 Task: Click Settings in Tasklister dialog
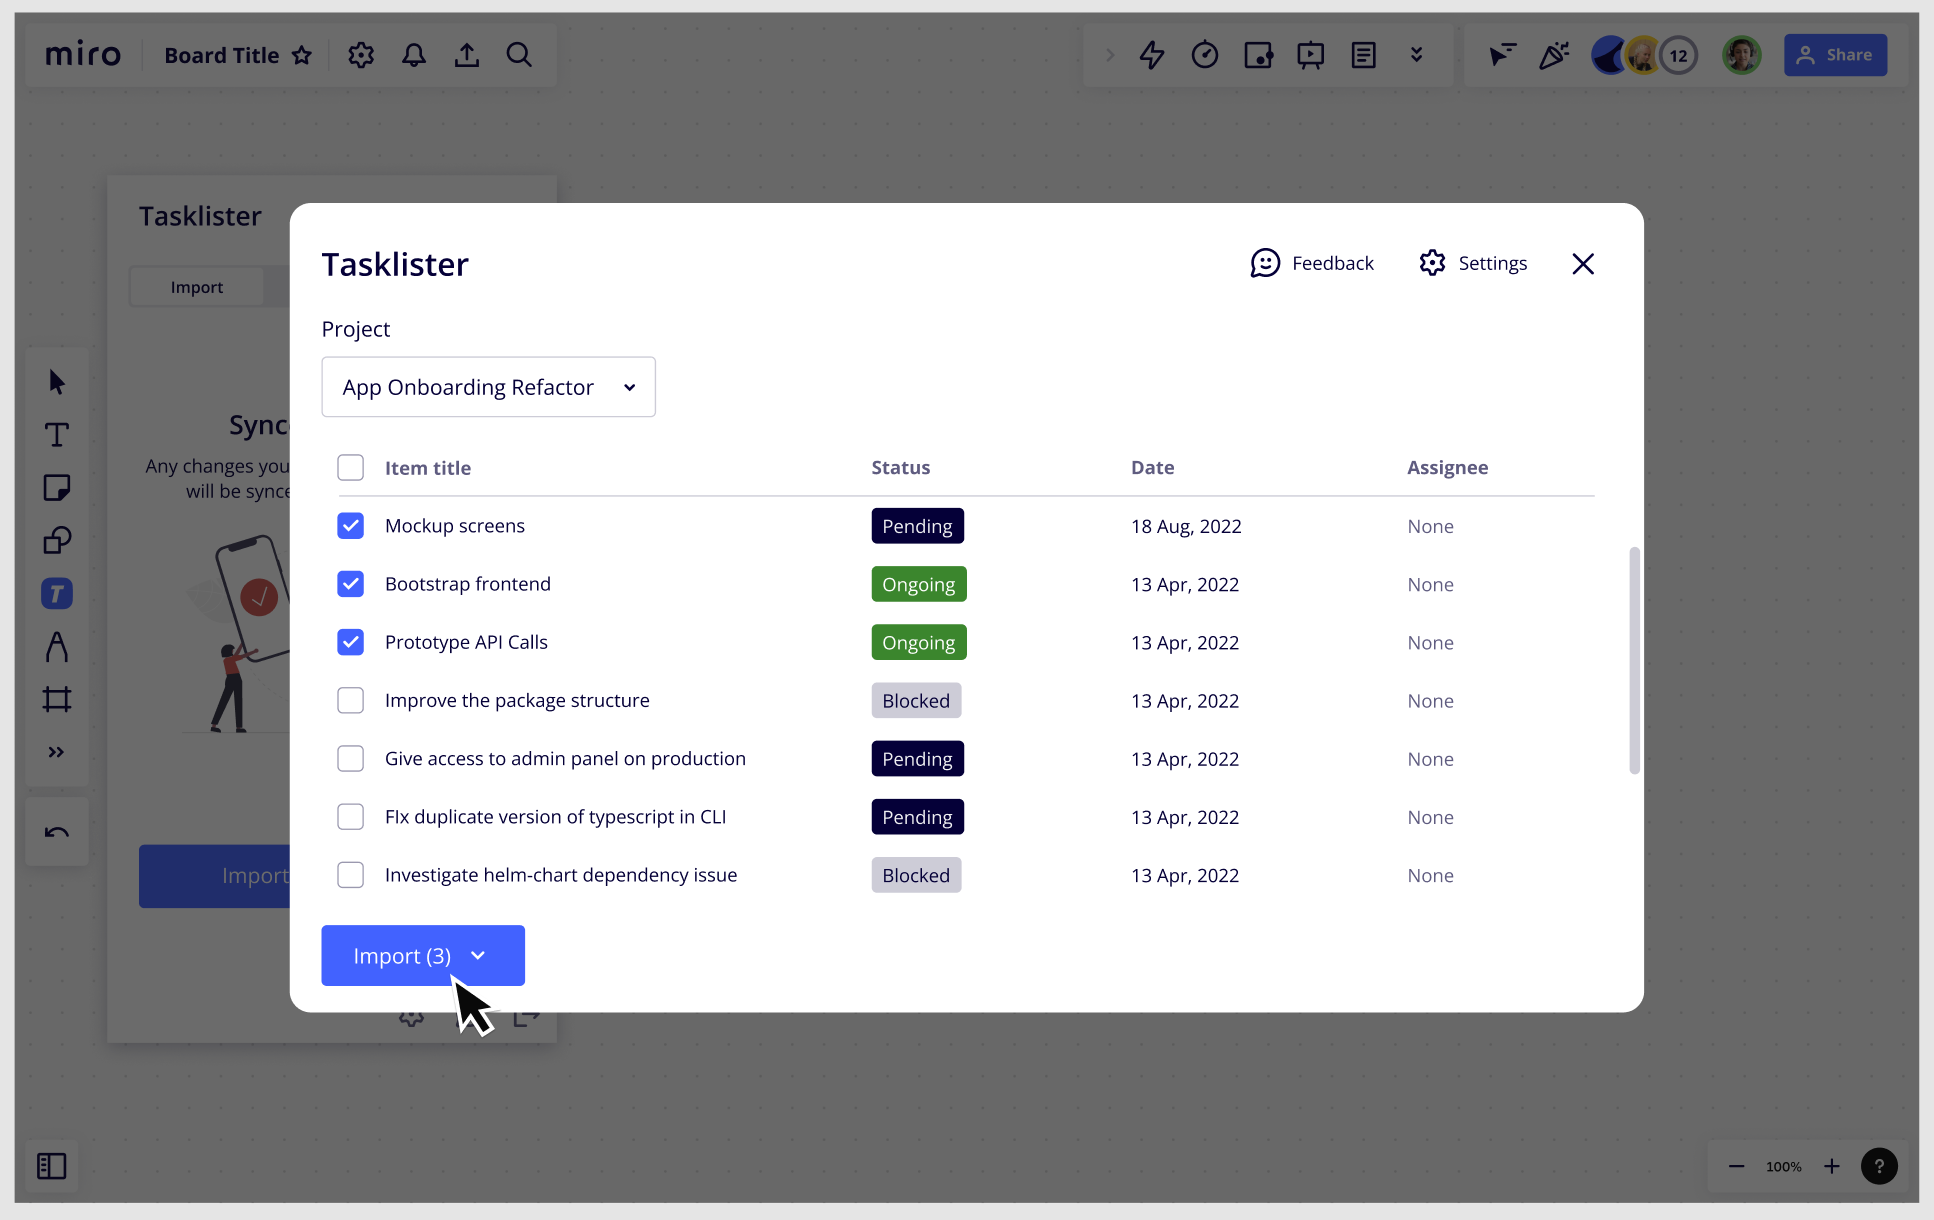(1472, 263)
